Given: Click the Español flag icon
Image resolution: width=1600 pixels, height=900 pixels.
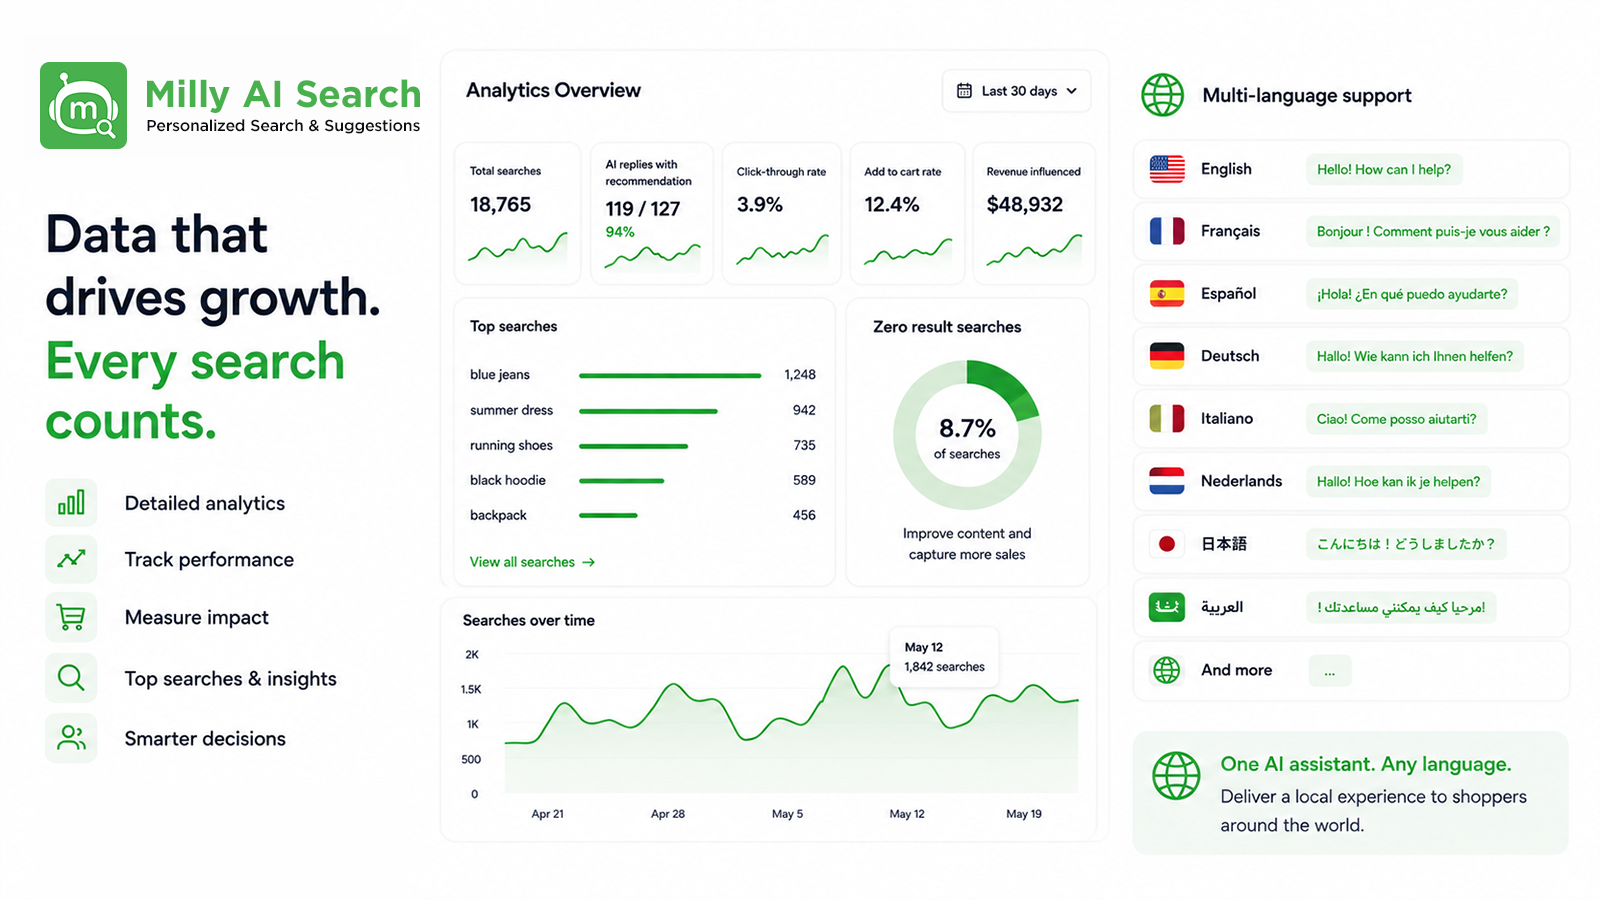Looking at the screenshot, I should coord(1167,293).
